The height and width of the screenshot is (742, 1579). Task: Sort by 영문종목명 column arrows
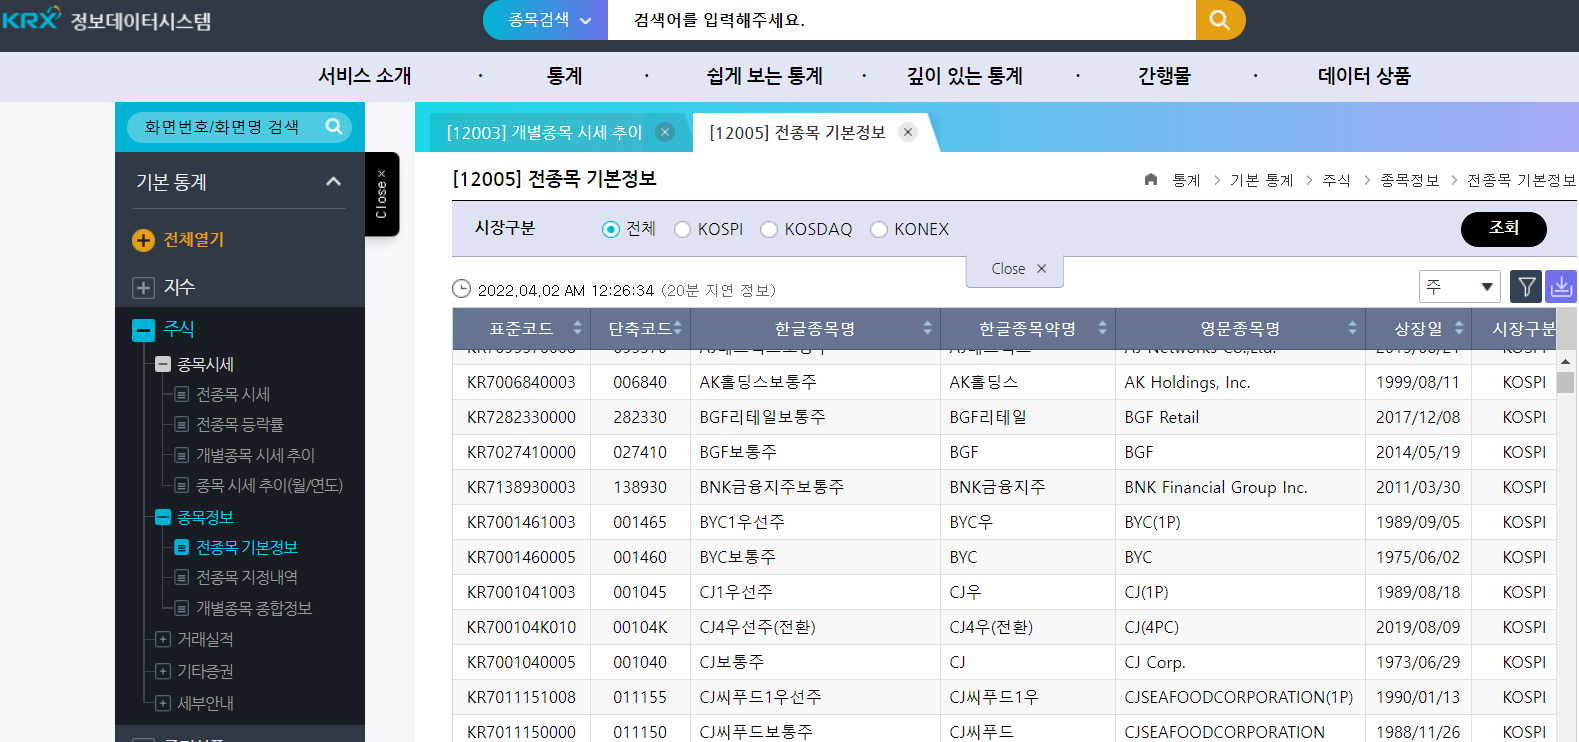1352,328
